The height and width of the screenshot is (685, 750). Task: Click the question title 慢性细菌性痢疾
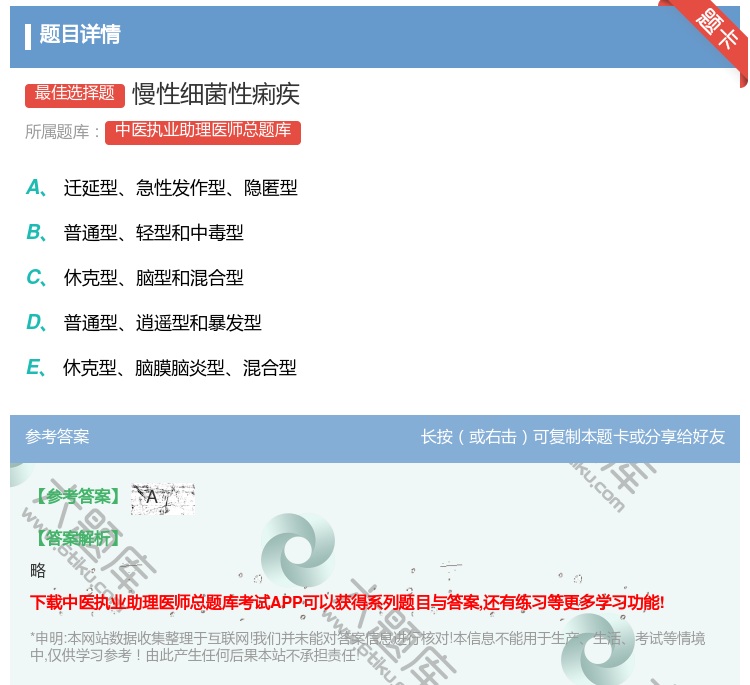[216, 94]
